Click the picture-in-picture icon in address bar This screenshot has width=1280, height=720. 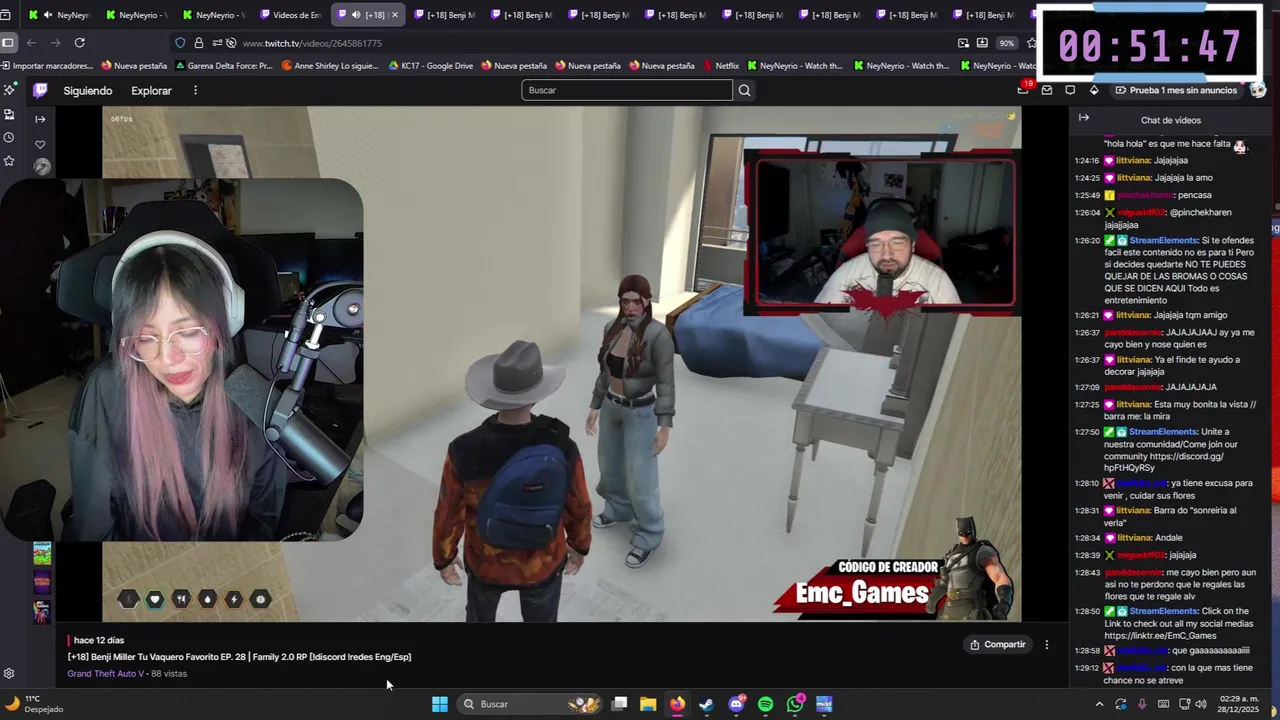963,43
